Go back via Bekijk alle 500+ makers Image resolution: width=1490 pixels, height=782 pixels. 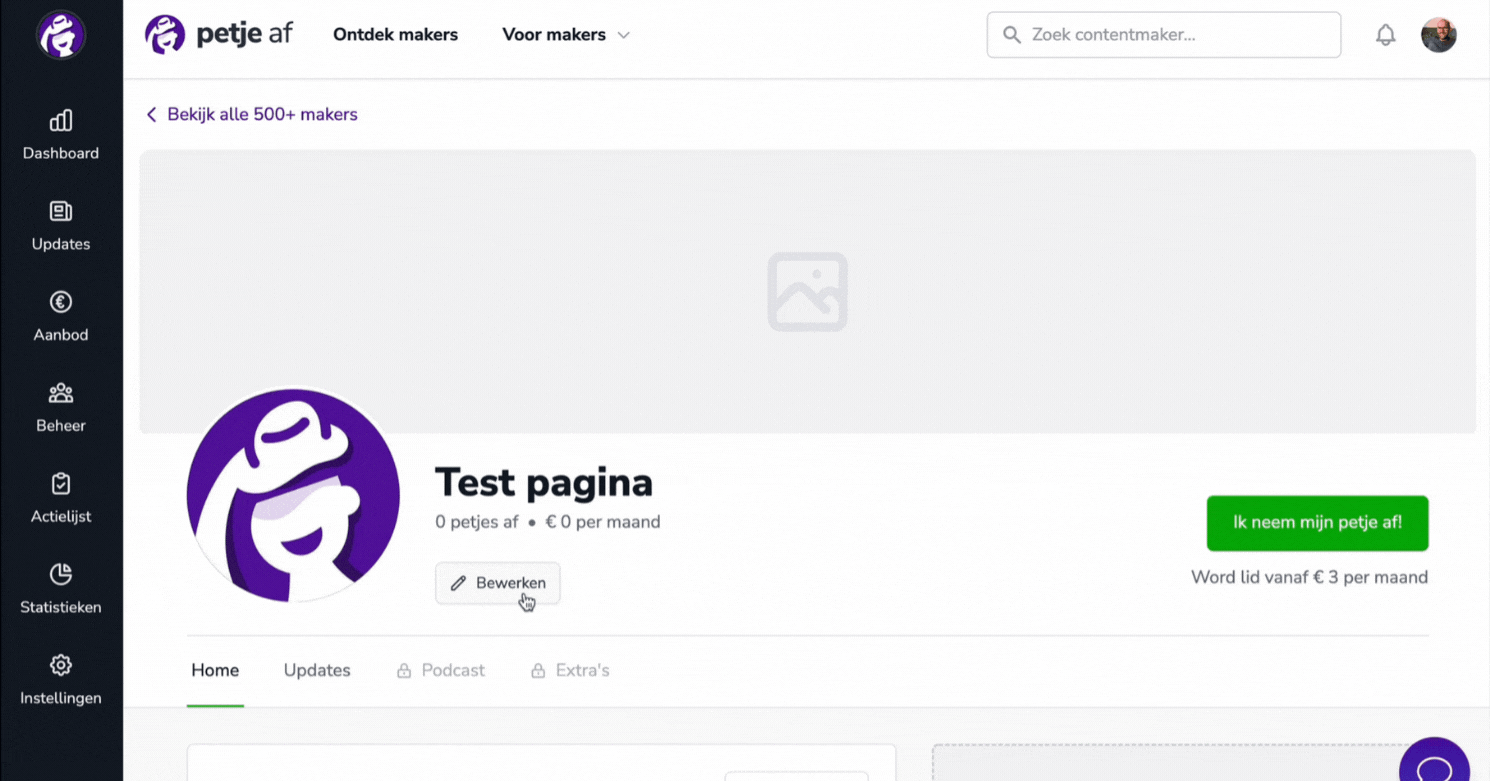click(251, 114)
